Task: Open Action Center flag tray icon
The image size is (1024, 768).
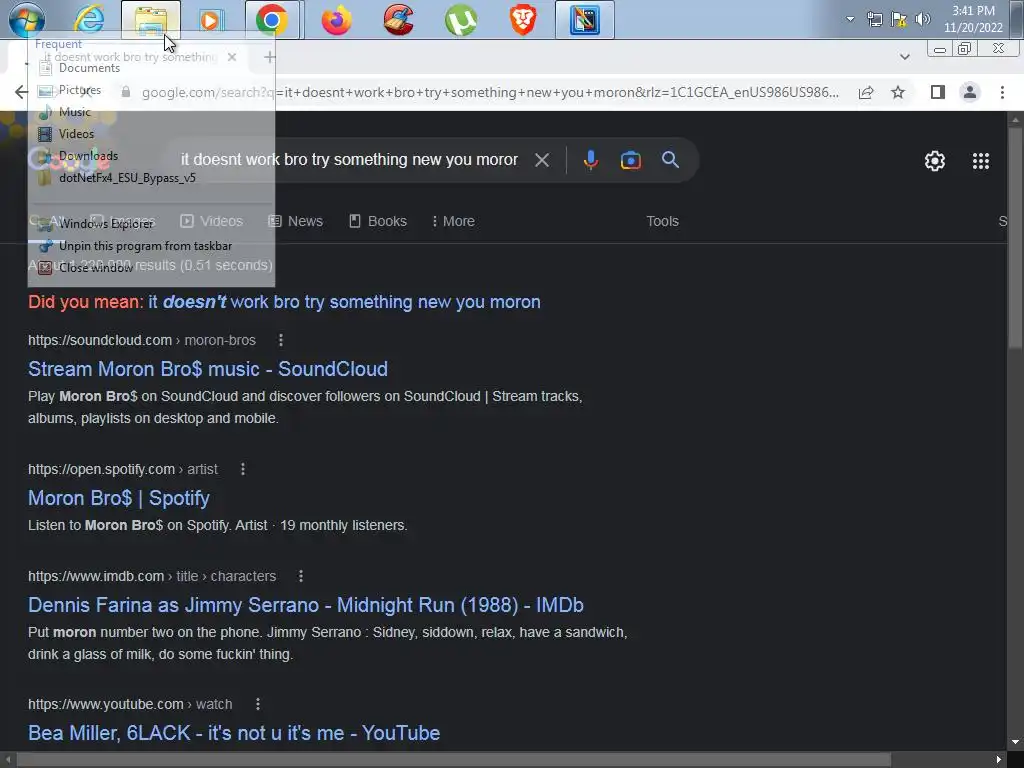Action: 899,19
